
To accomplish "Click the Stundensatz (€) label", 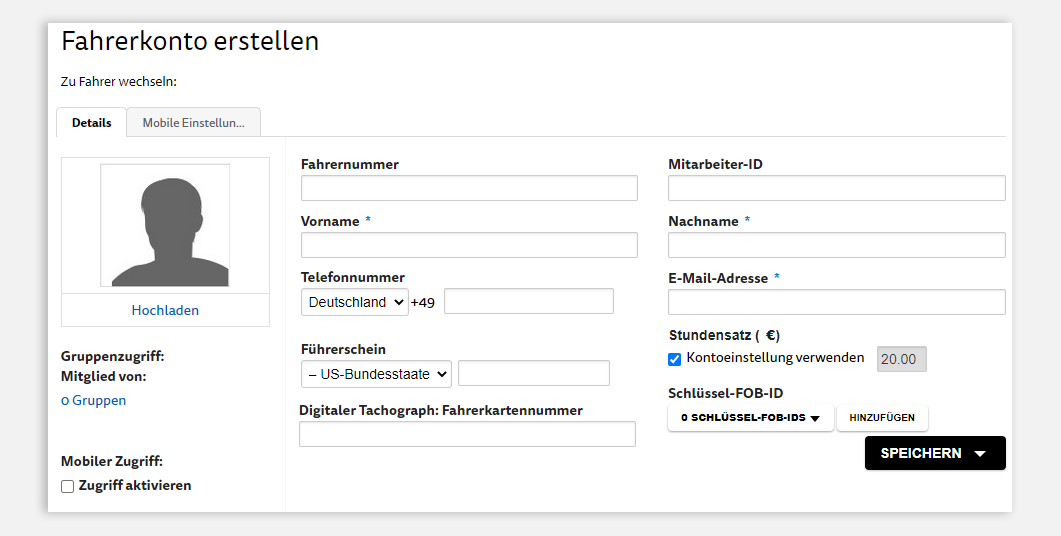I will tap(724, 335).
